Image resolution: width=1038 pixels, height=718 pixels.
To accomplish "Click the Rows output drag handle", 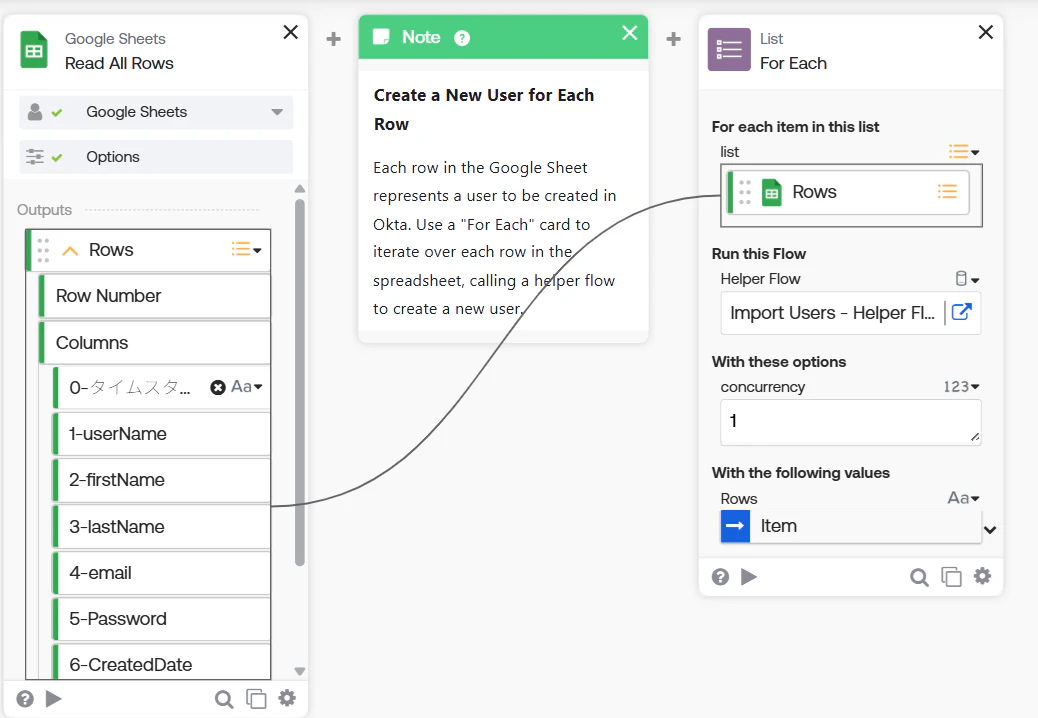I will click(43, 250).
